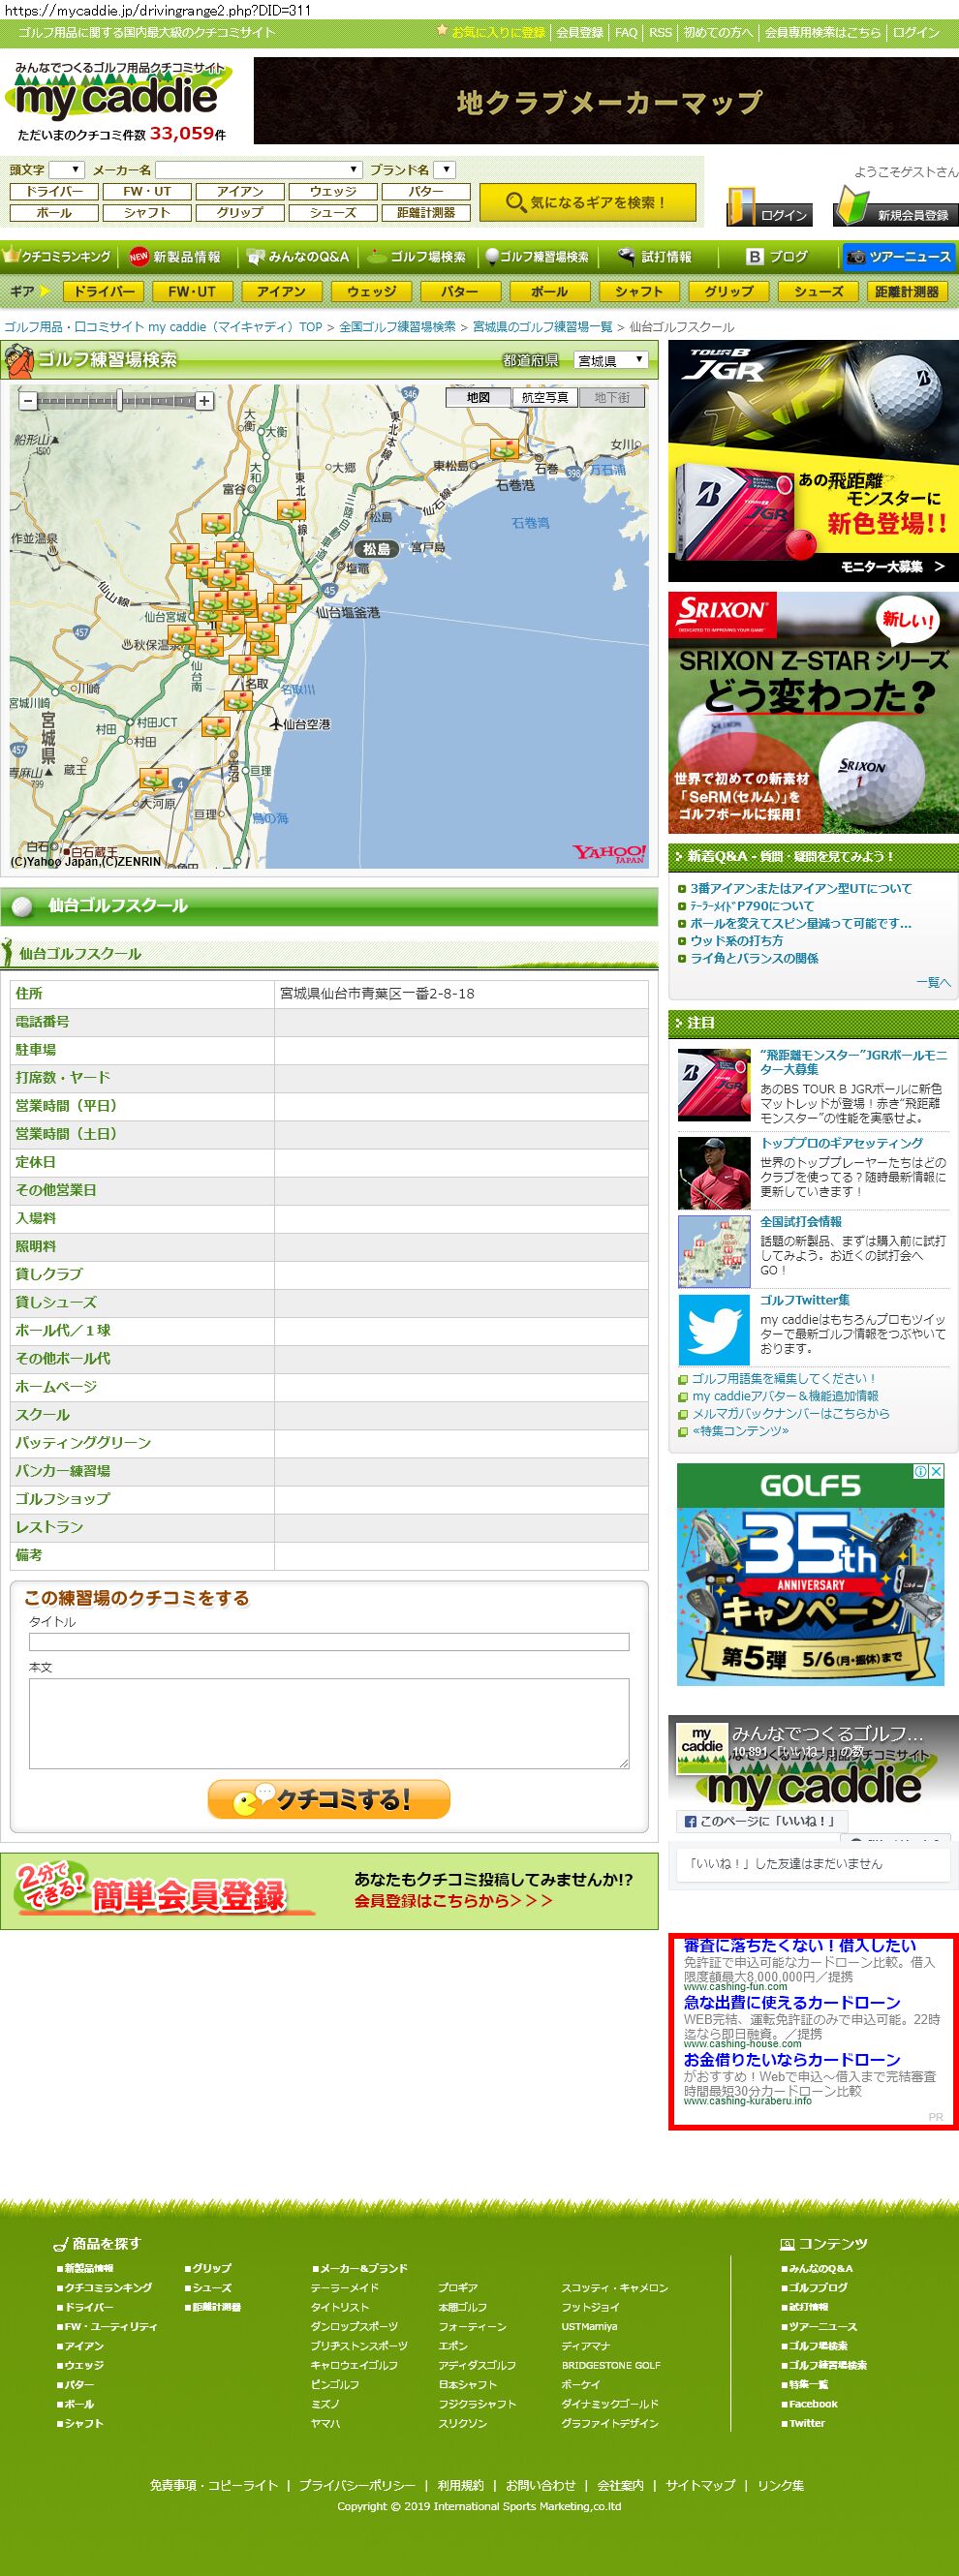Click the 簡単会員登録 banner
Screen dimensions: 959x2576
point(329,1890)
